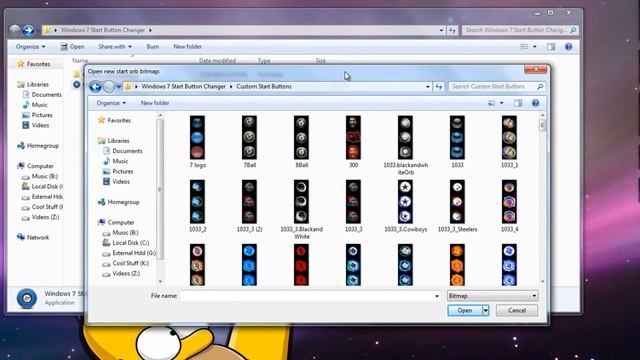Image resolution: width=640 pixels, height=360 pixels.
Task: Open Share with menu in Explorer
Action: (115, 47)
